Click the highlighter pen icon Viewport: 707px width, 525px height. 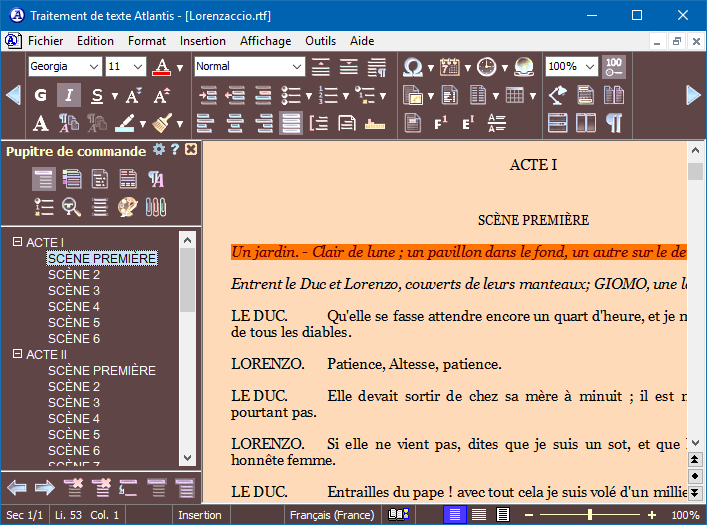tap(126, 123)
